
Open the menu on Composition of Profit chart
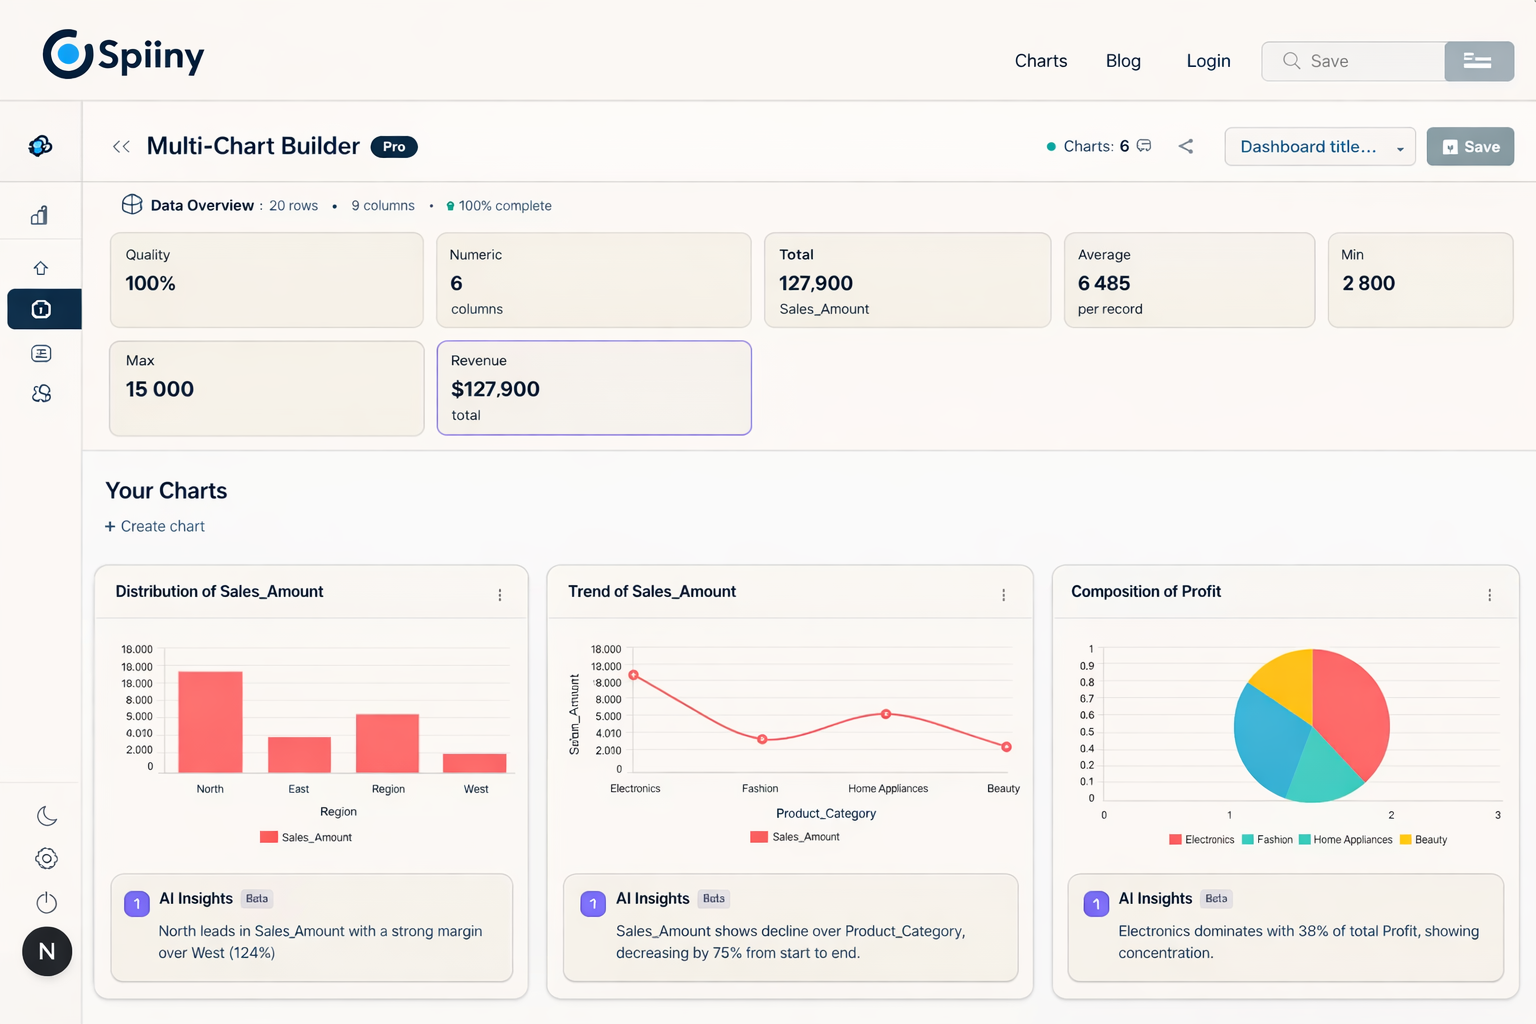click(x=1489, y=593)
